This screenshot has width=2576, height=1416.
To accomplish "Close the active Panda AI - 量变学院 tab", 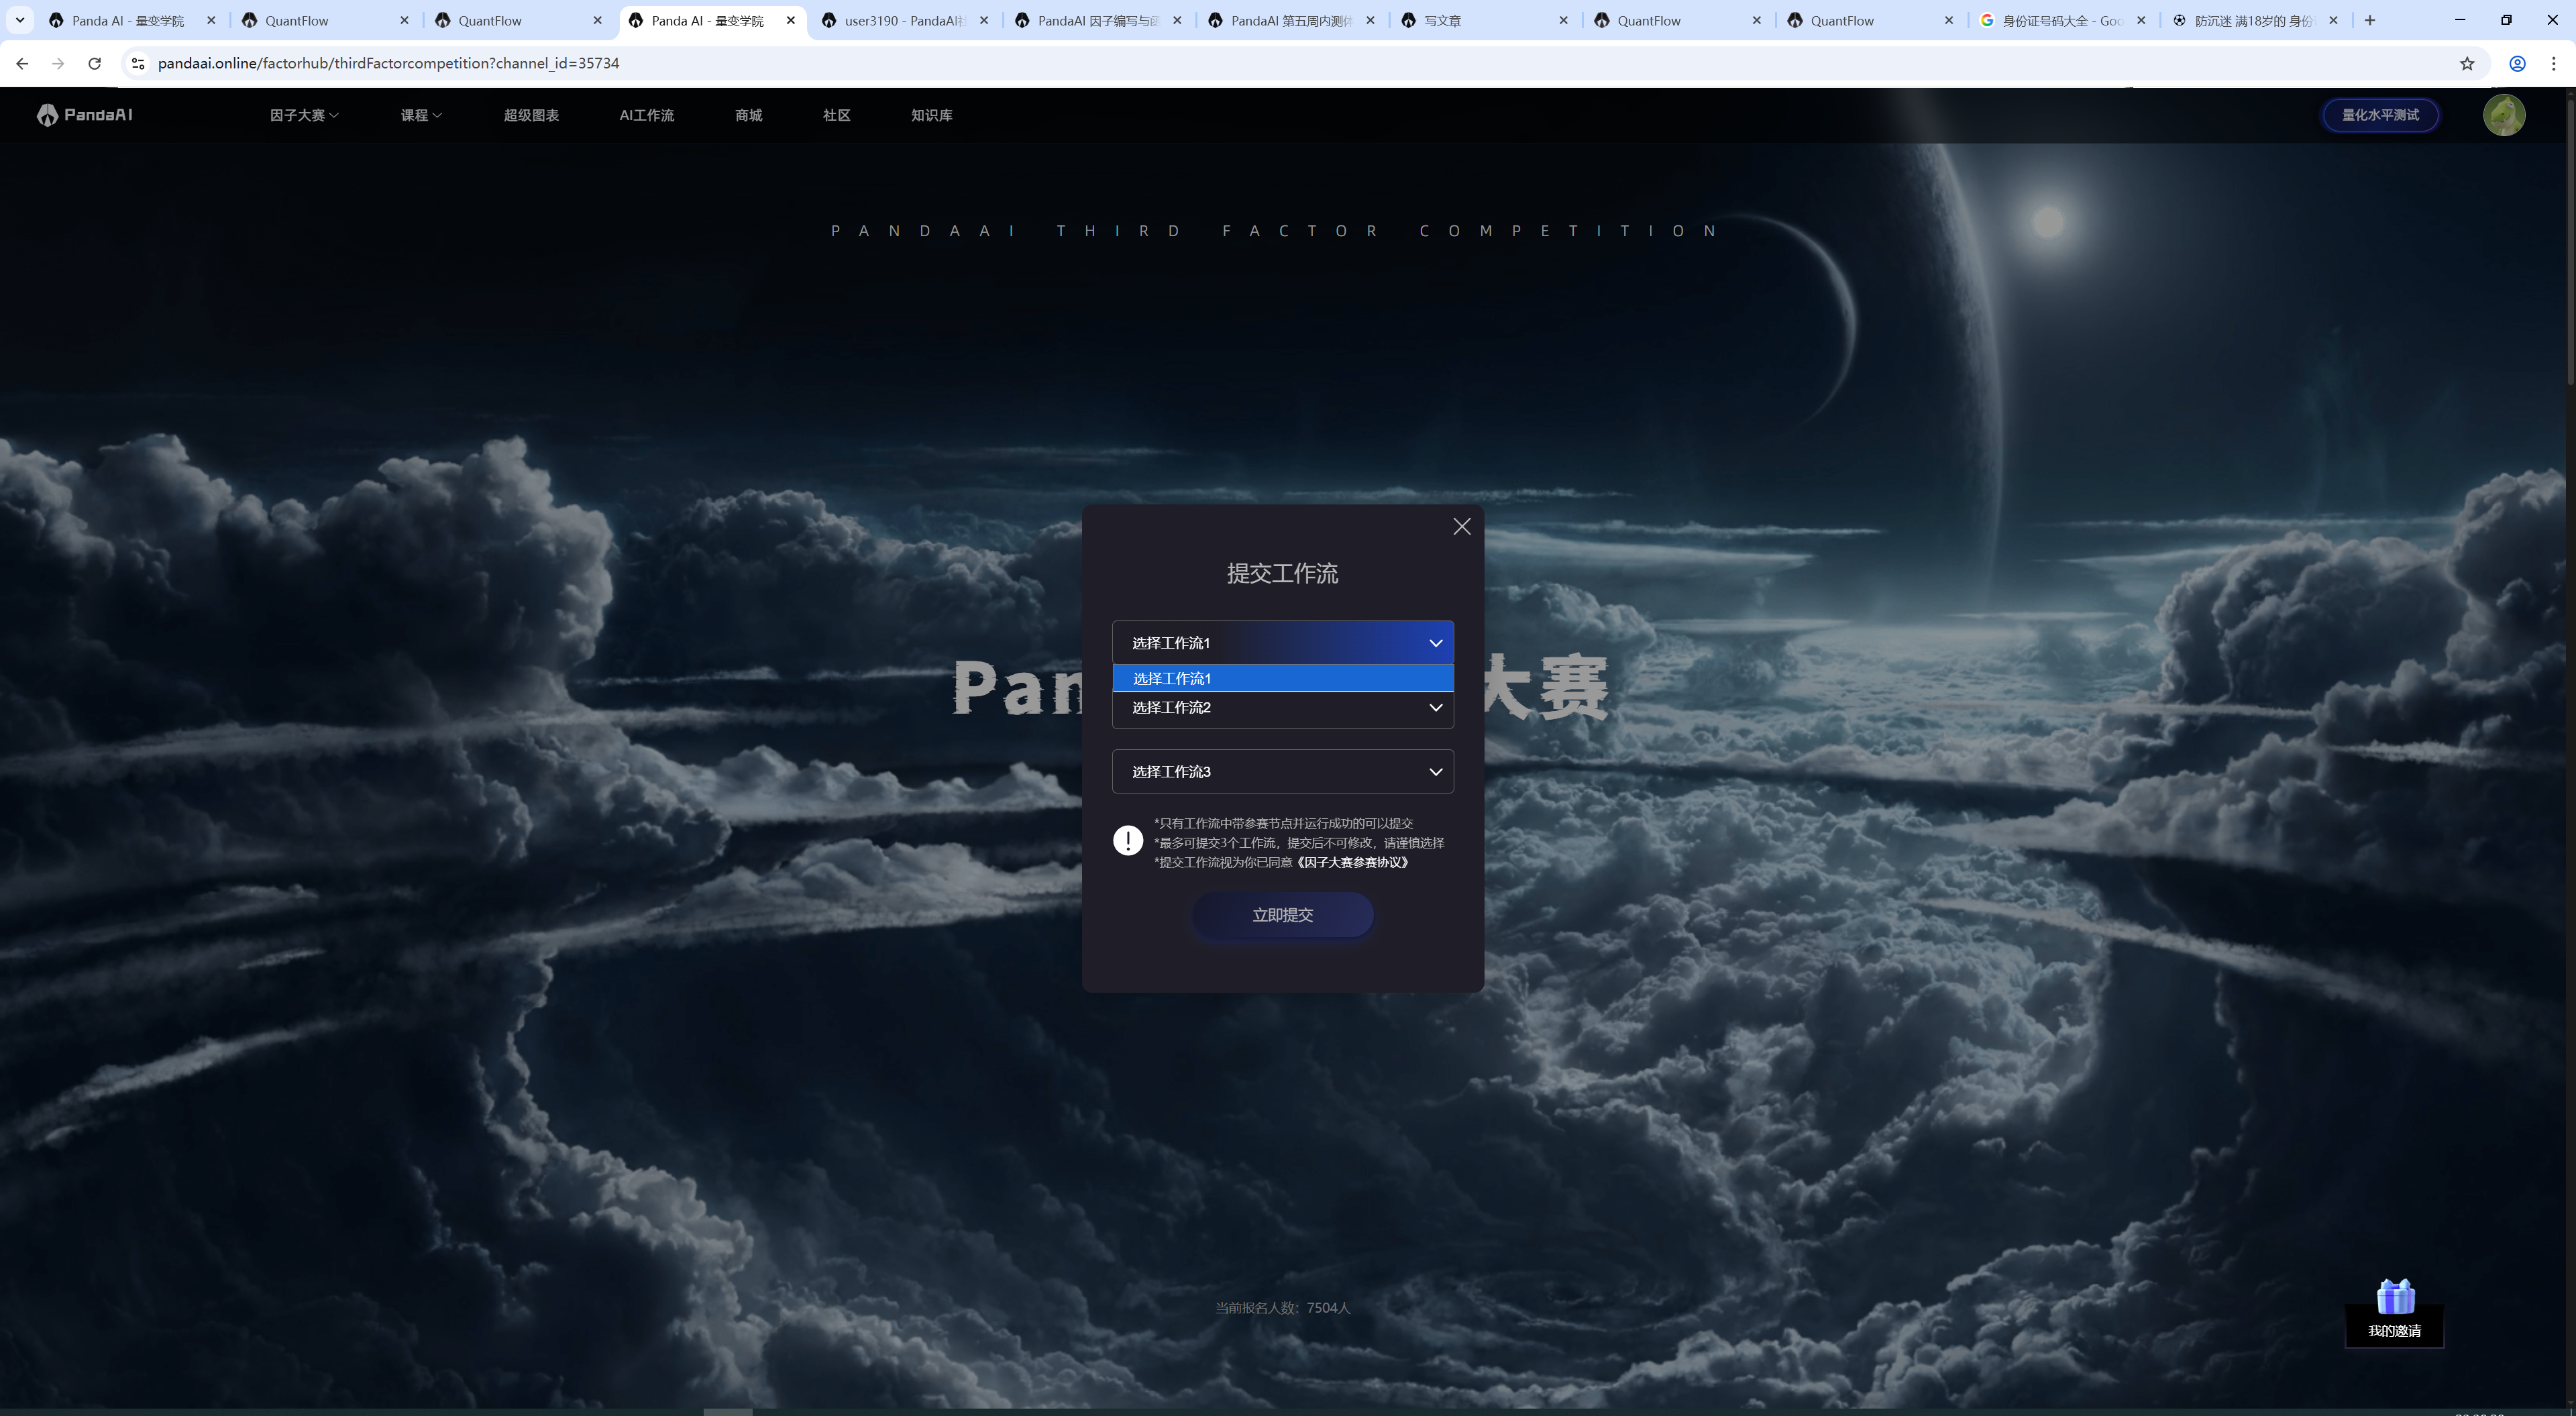I will pyautogui.click(x=791, y=20).
